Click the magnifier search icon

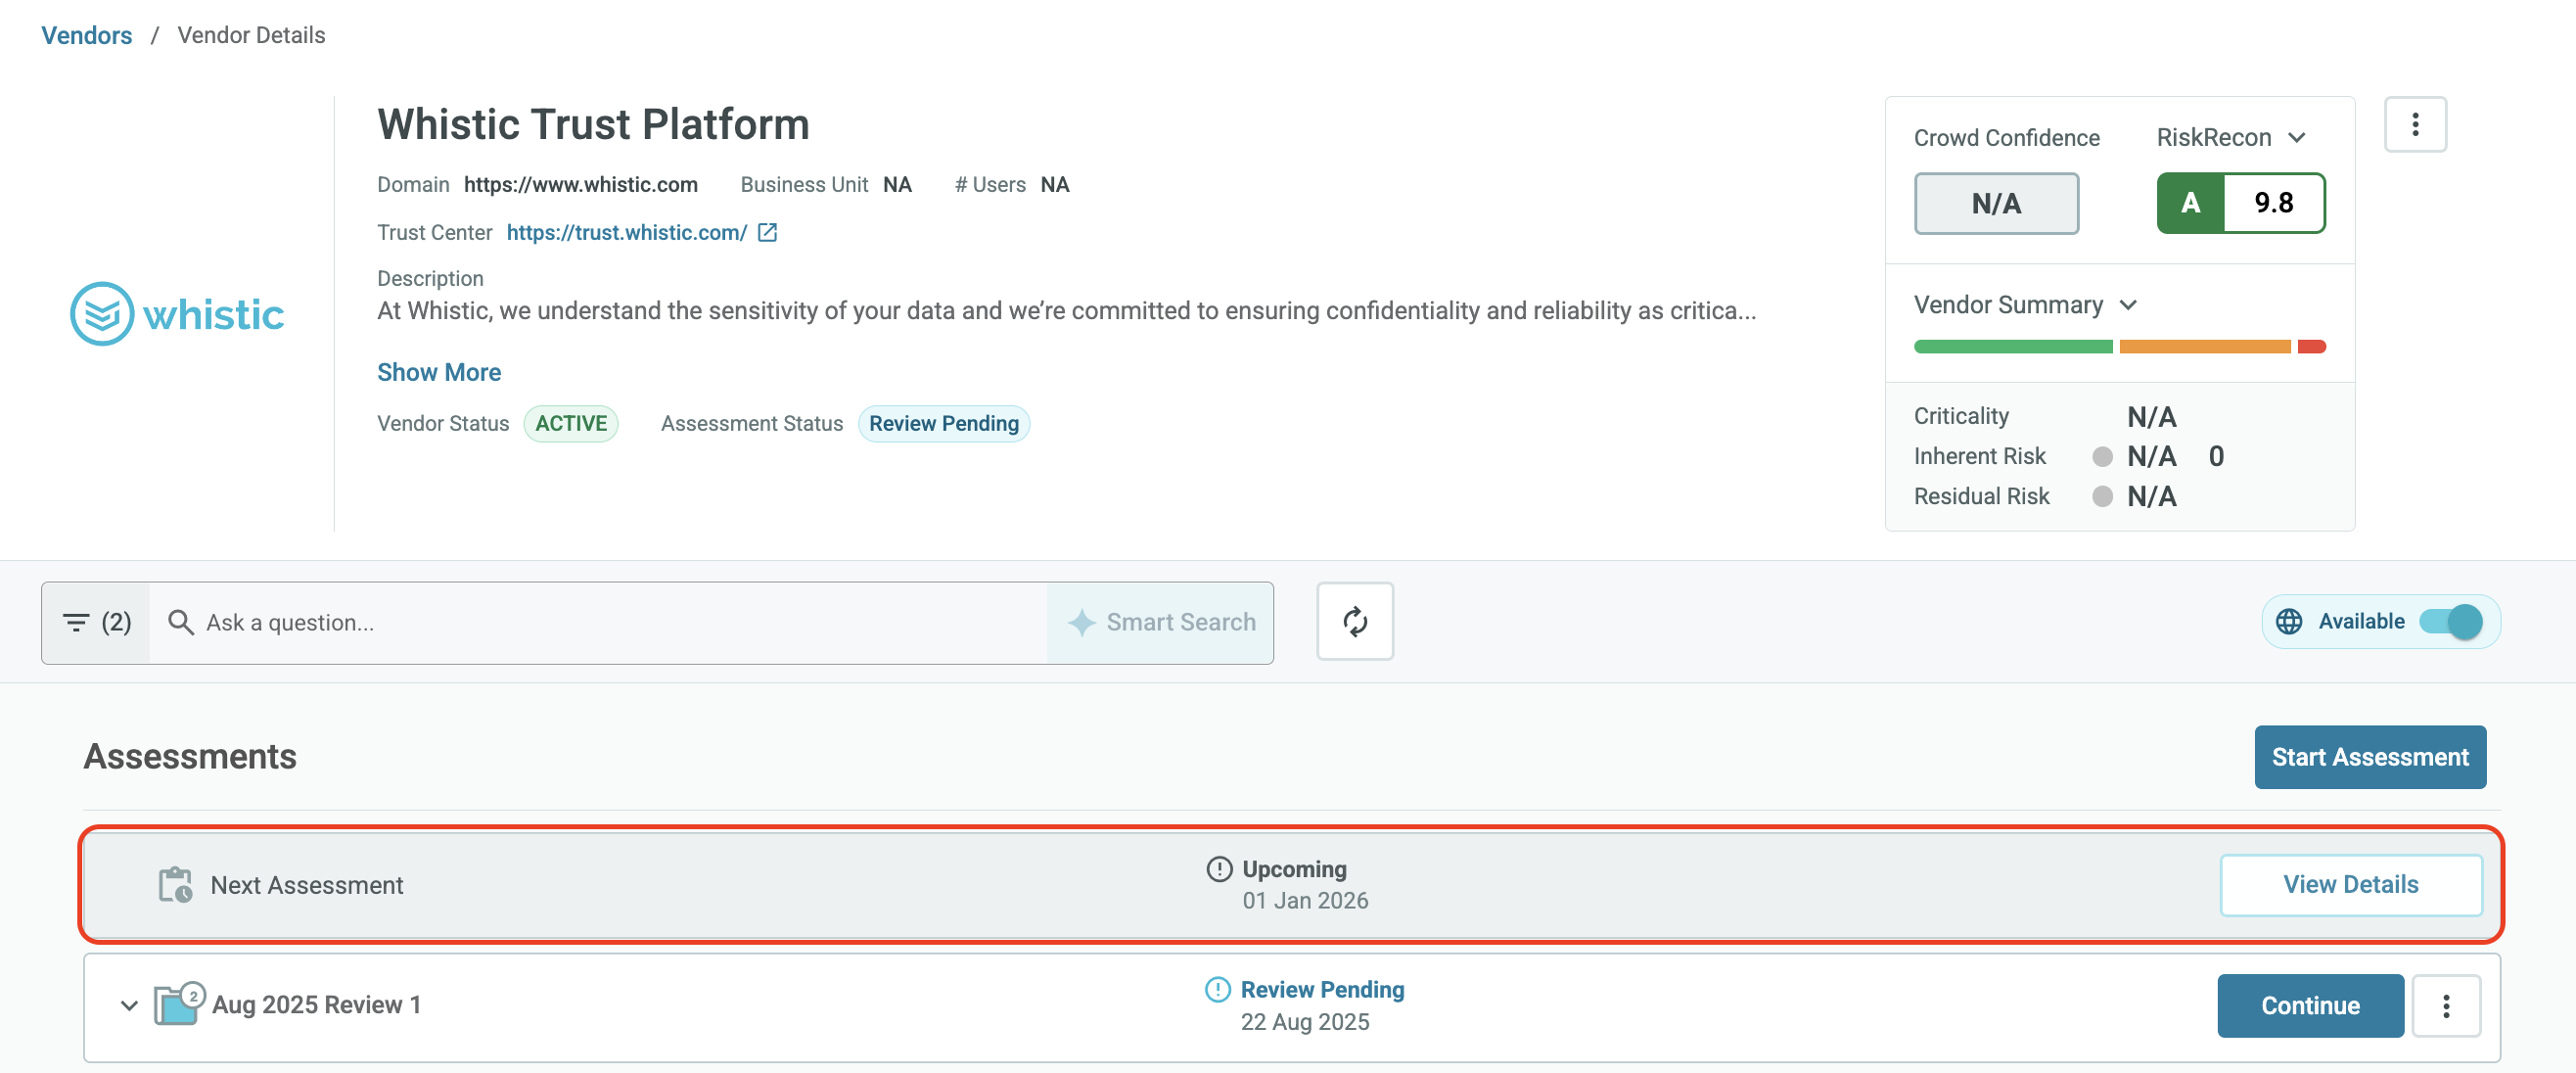pos(181,622)
